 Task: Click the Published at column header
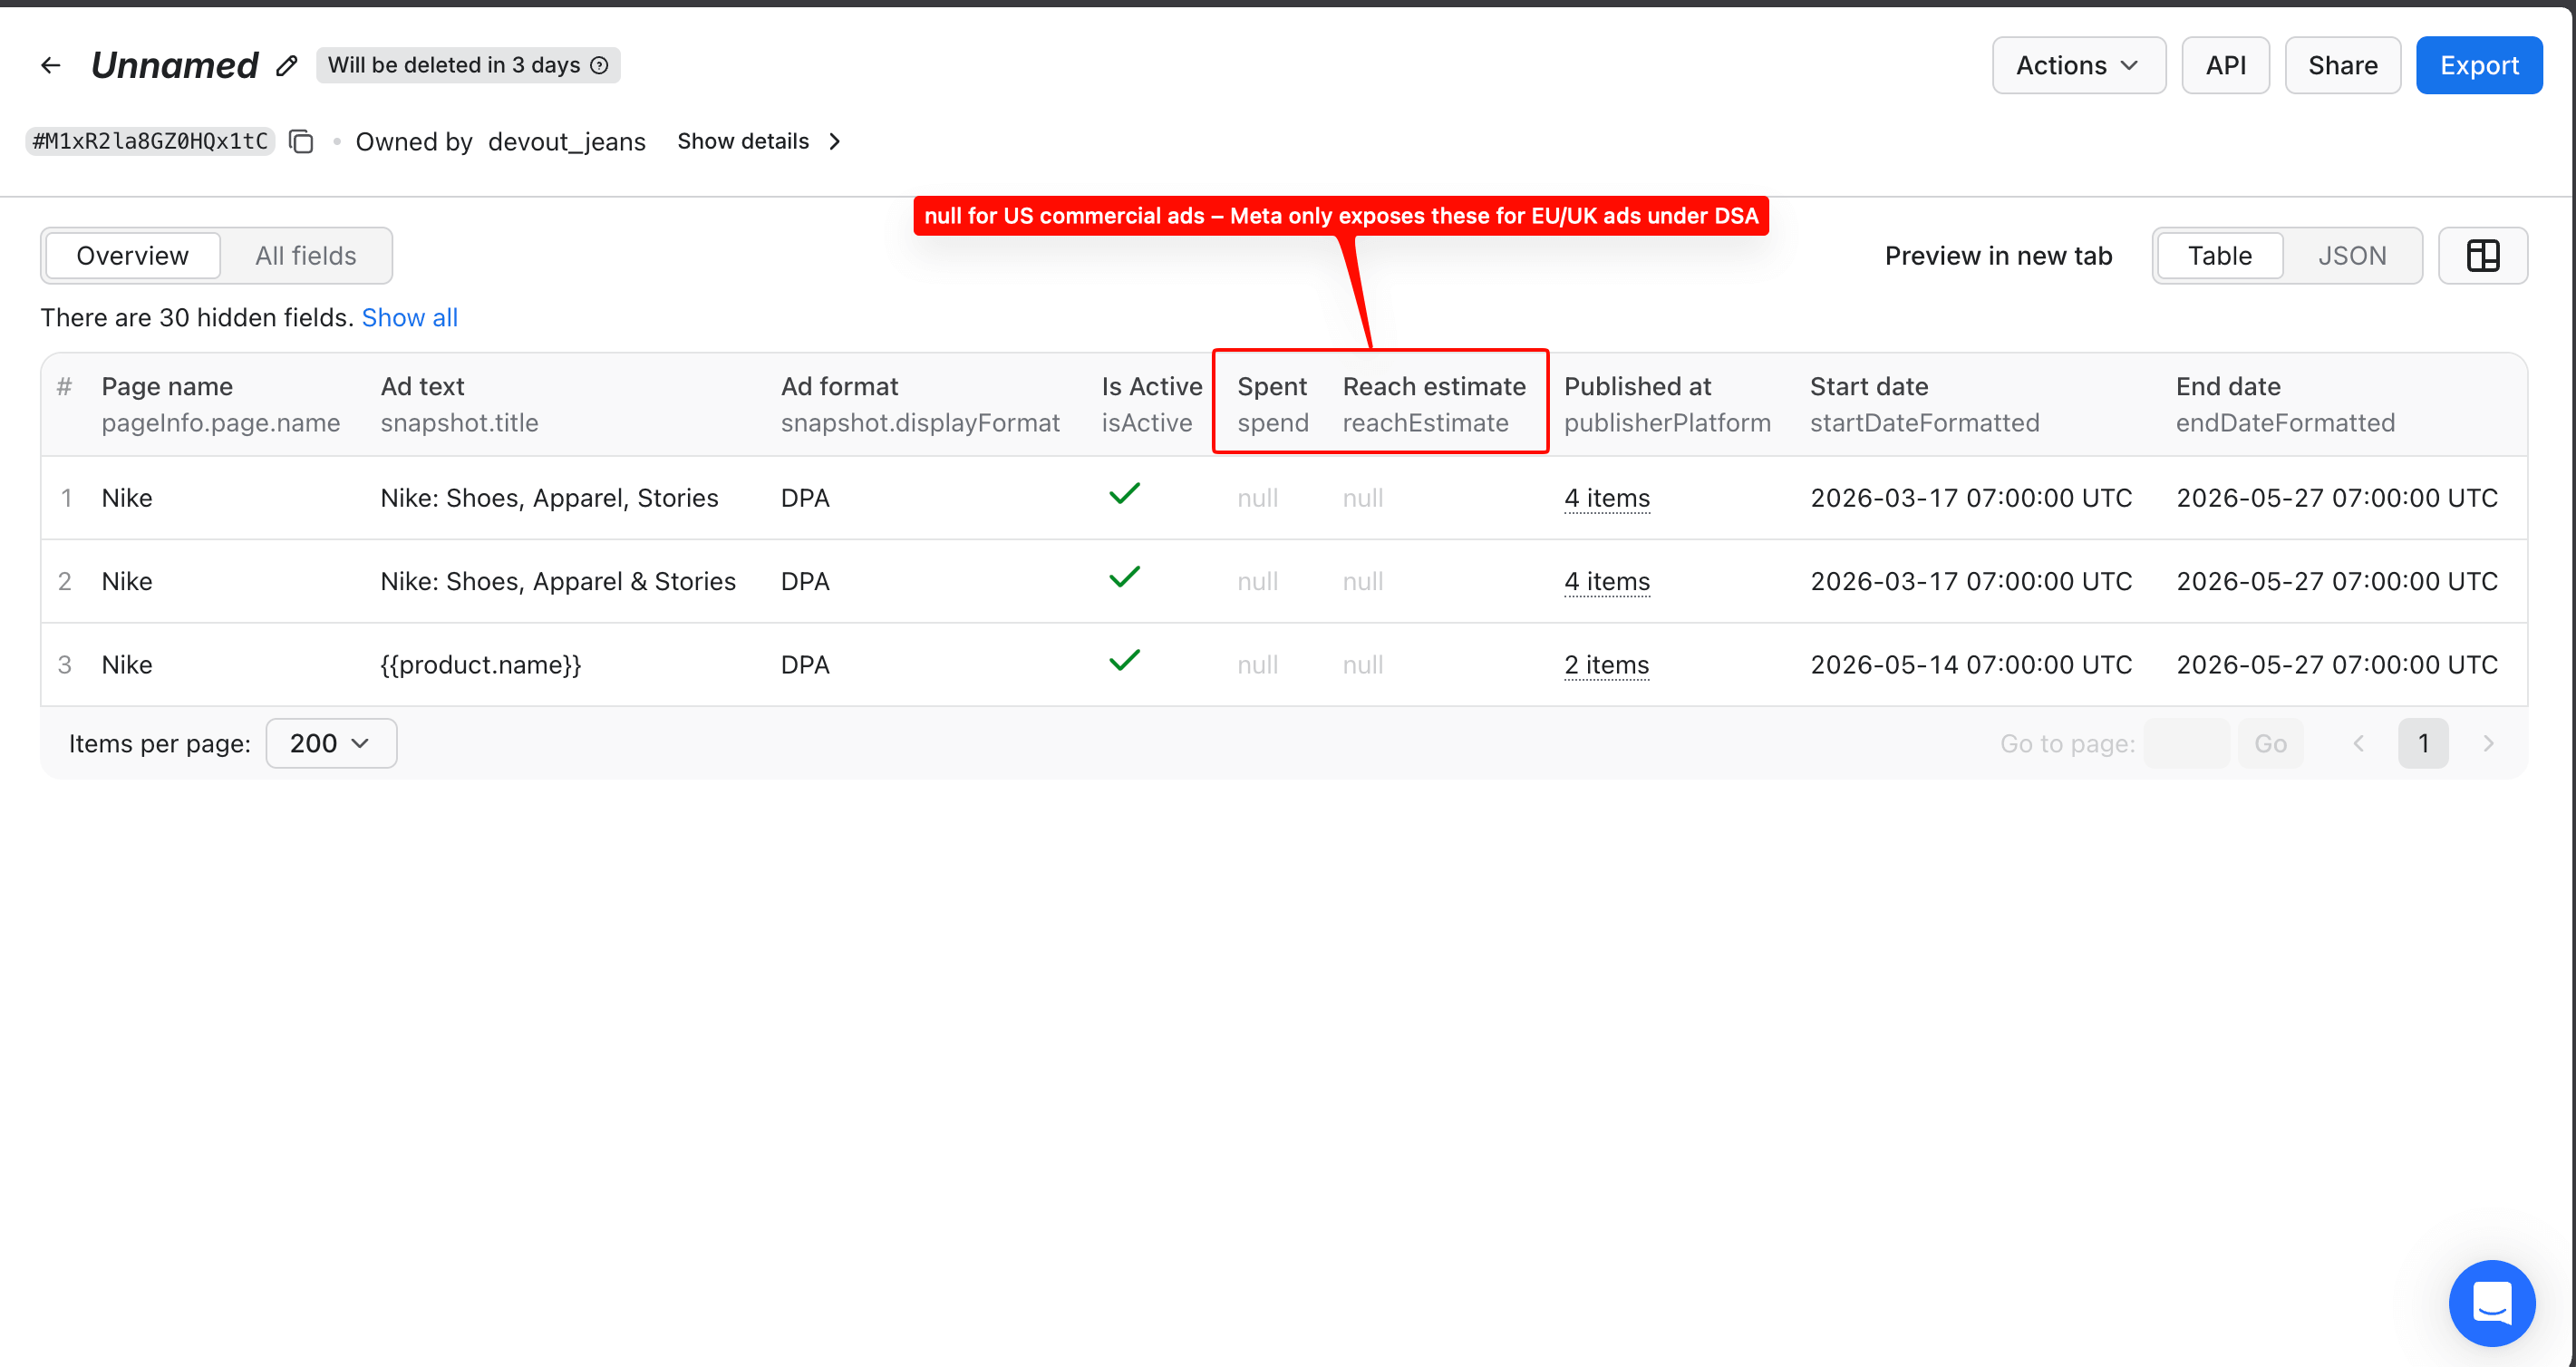1667,404
